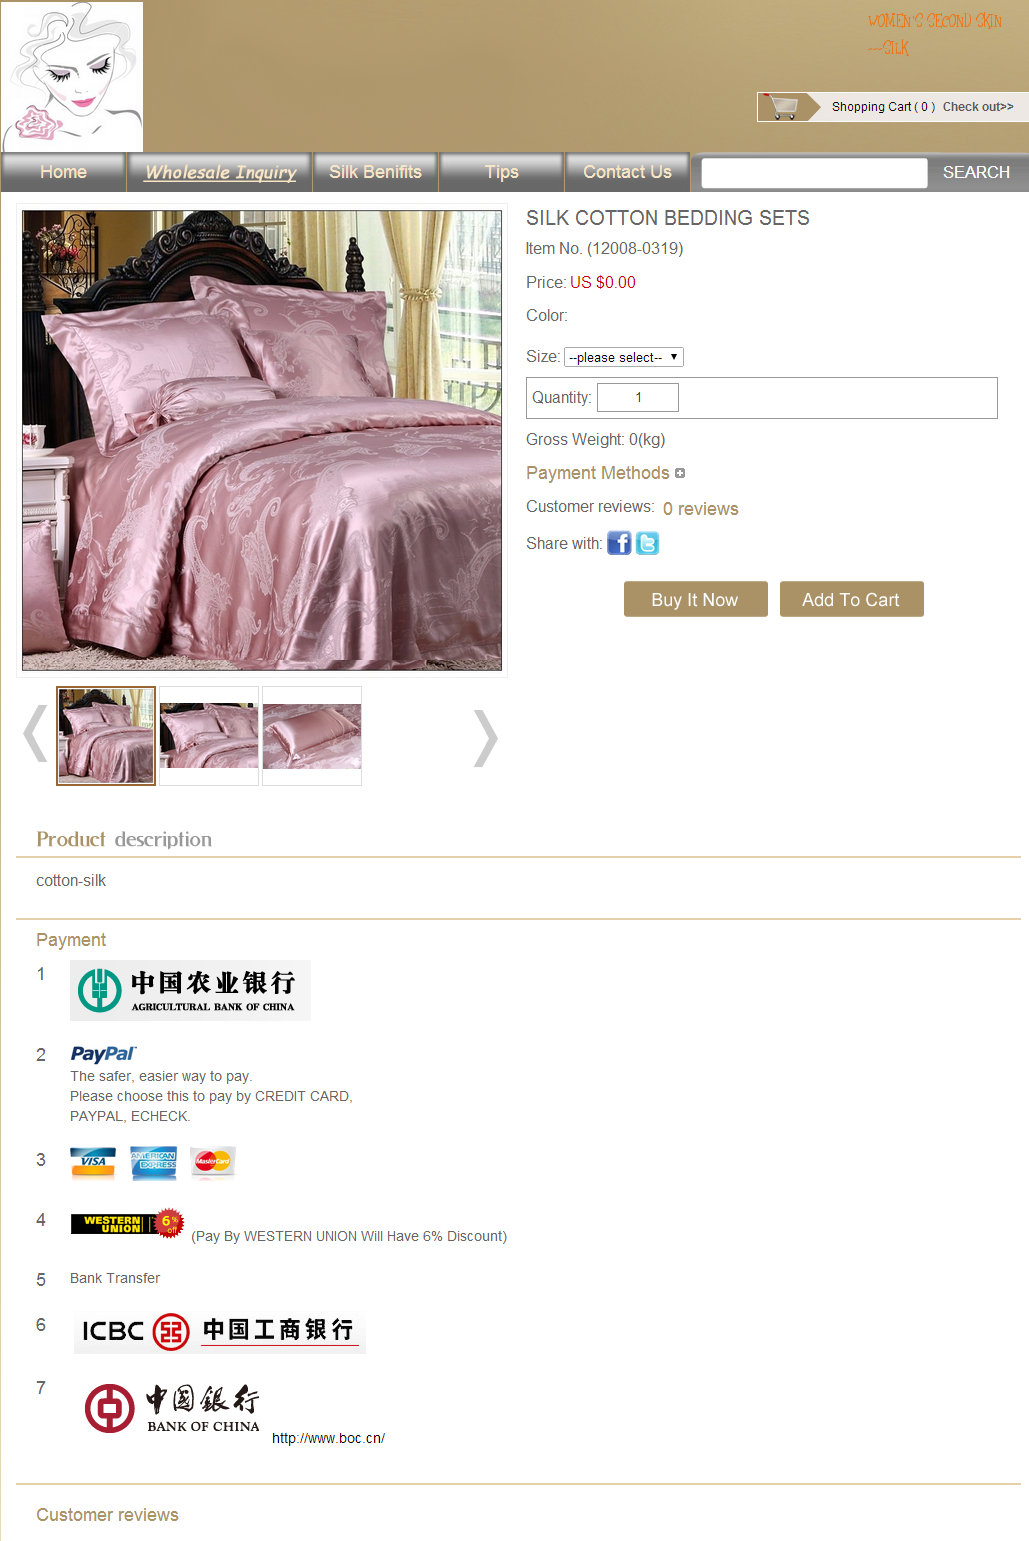Click the Buy It Now button

coord(695,599)
